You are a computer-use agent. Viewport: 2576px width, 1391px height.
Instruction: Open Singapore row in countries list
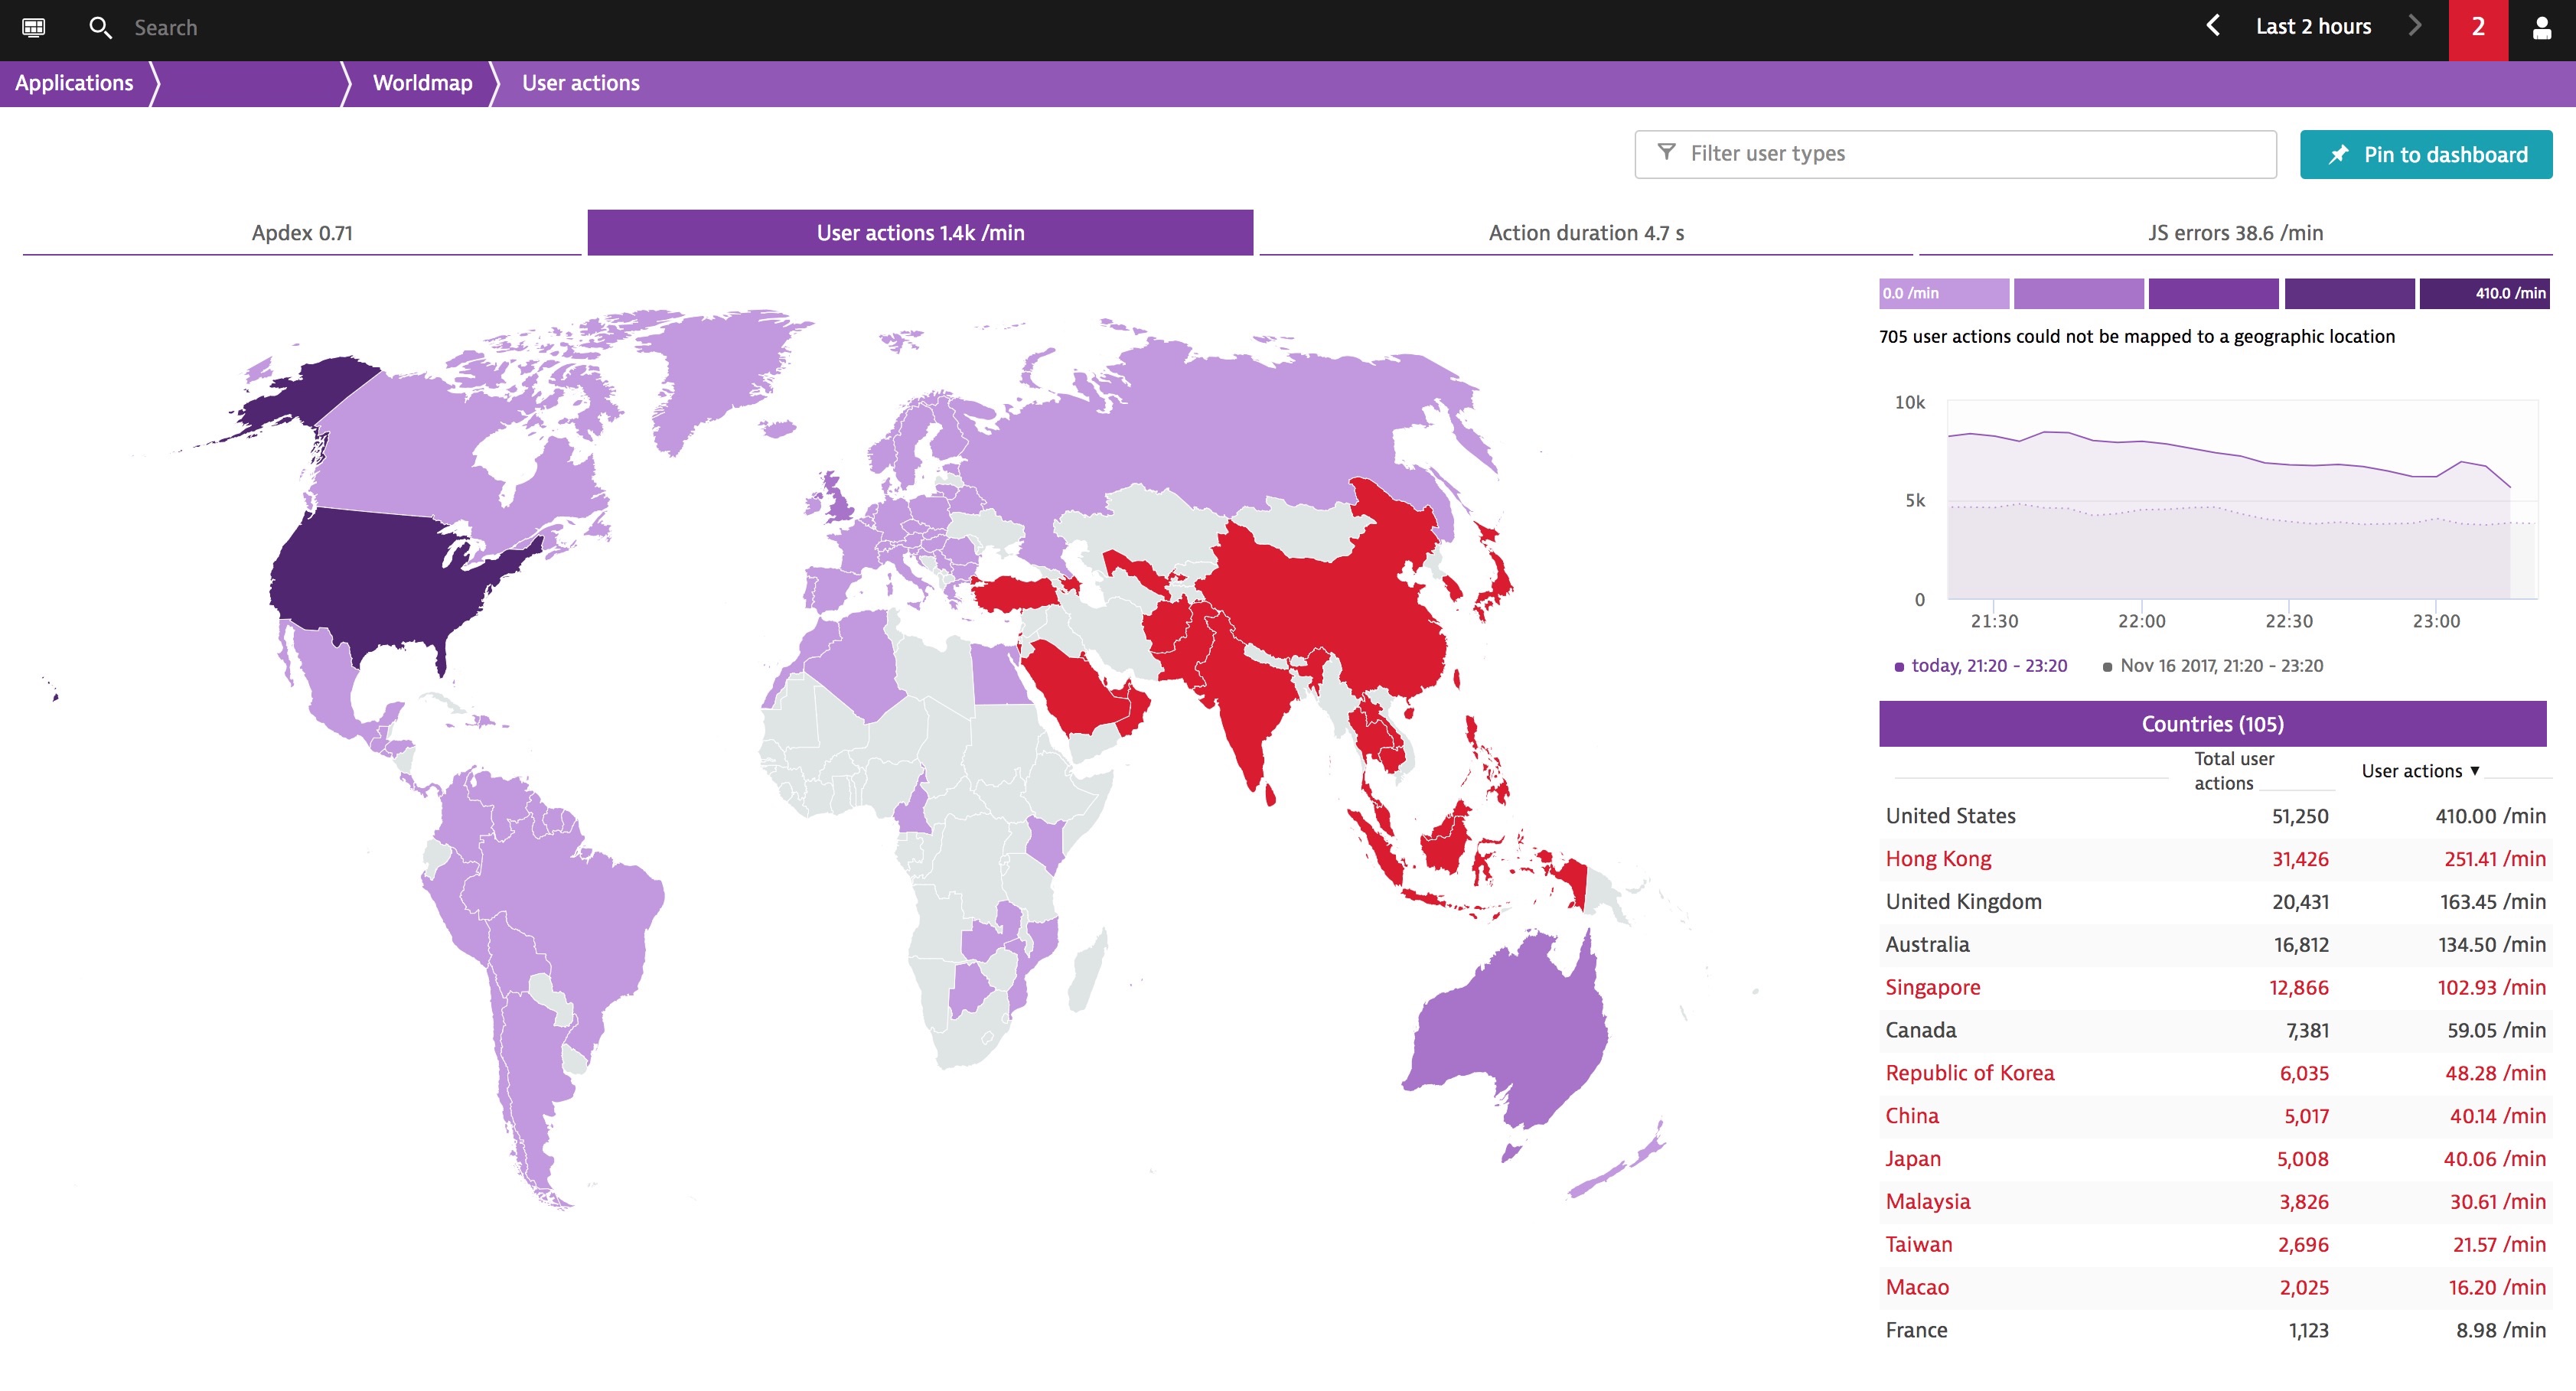(2215, 988)
